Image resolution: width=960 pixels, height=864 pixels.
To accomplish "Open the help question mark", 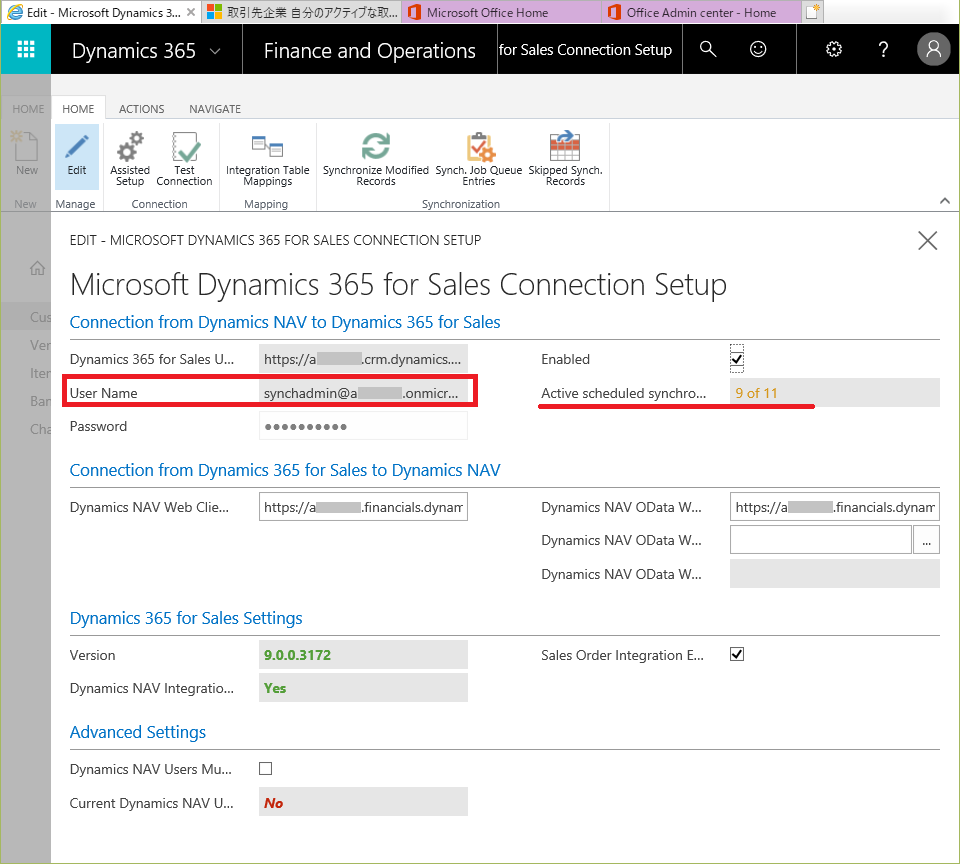I will point(883,49).
